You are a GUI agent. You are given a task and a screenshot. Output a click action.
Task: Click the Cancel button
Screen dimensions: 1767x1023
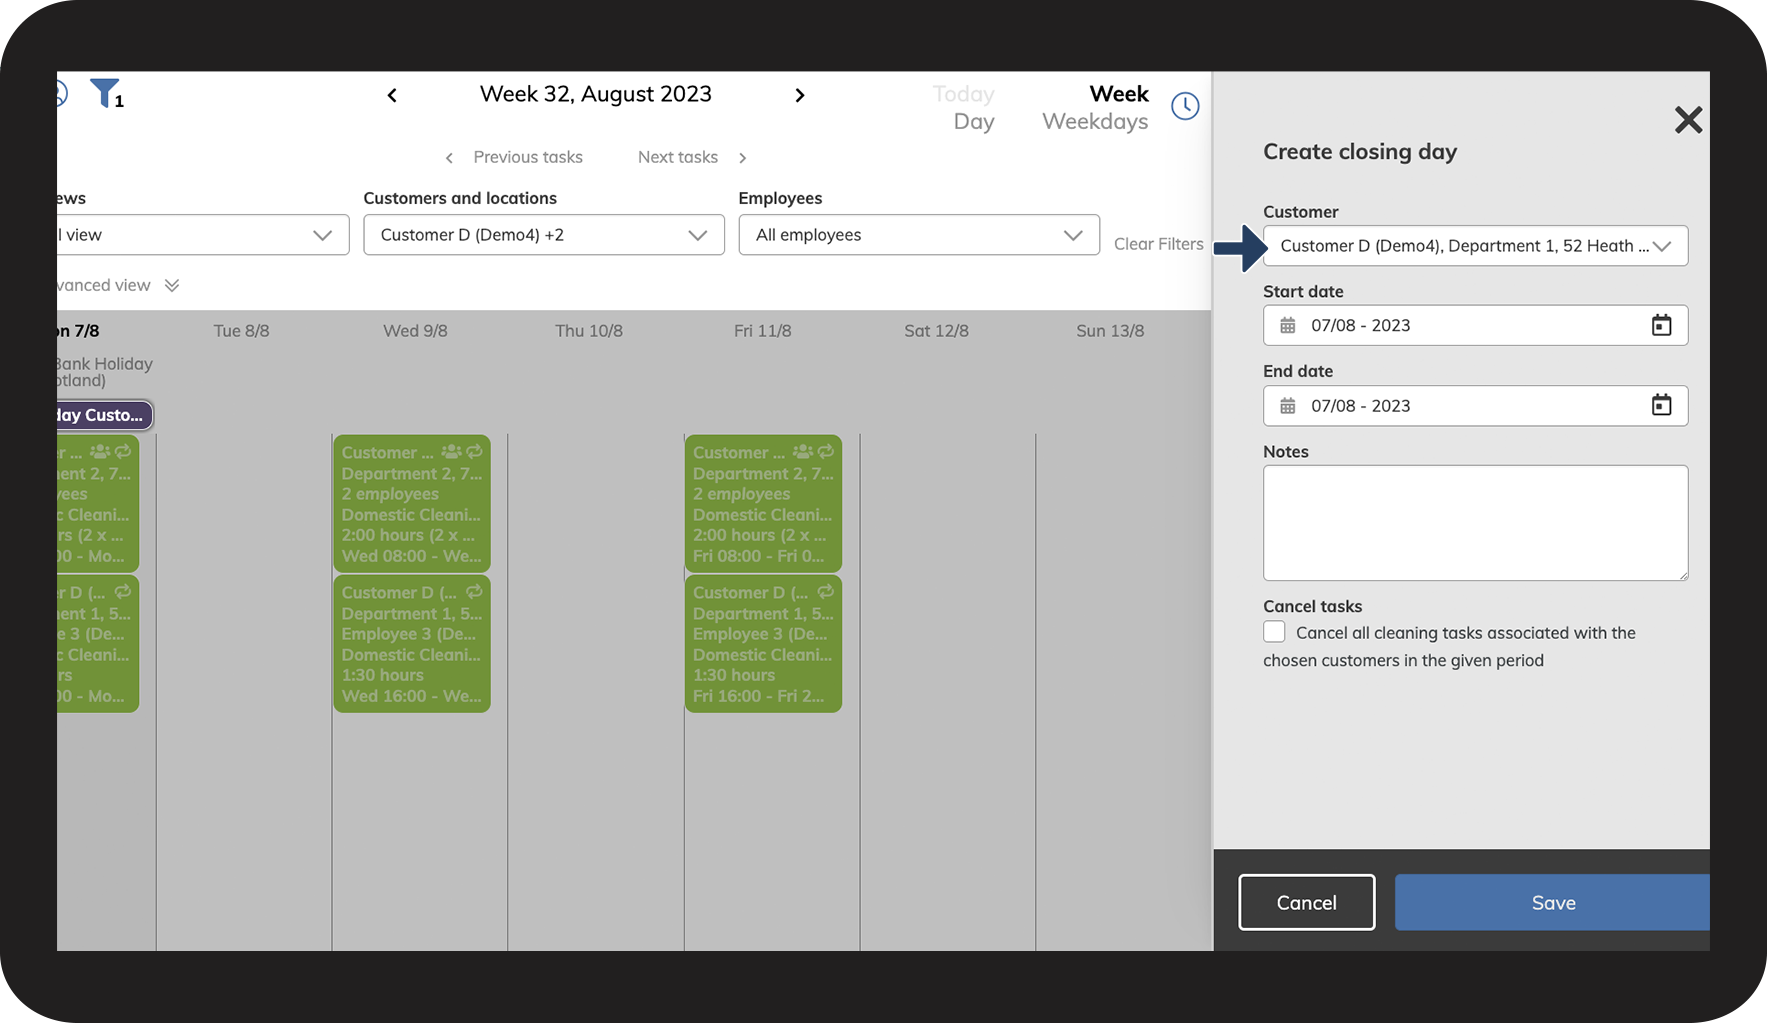coord(1306,902)
